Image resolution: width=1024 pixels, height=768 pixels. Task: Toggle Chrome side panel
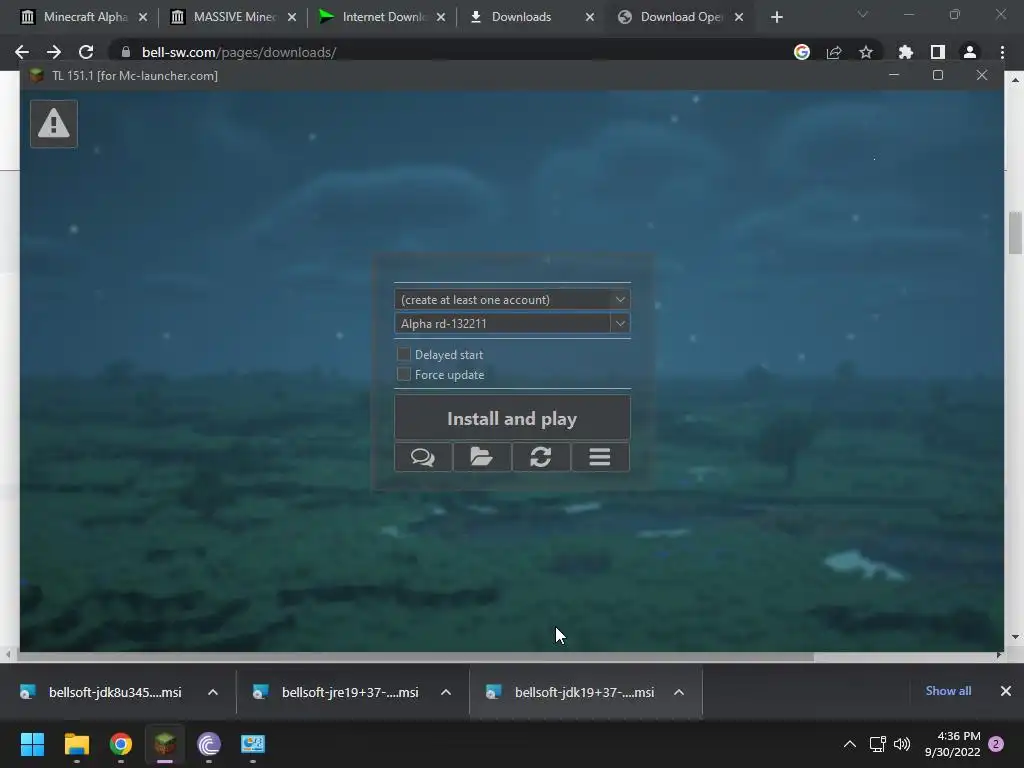coord(938,52)
